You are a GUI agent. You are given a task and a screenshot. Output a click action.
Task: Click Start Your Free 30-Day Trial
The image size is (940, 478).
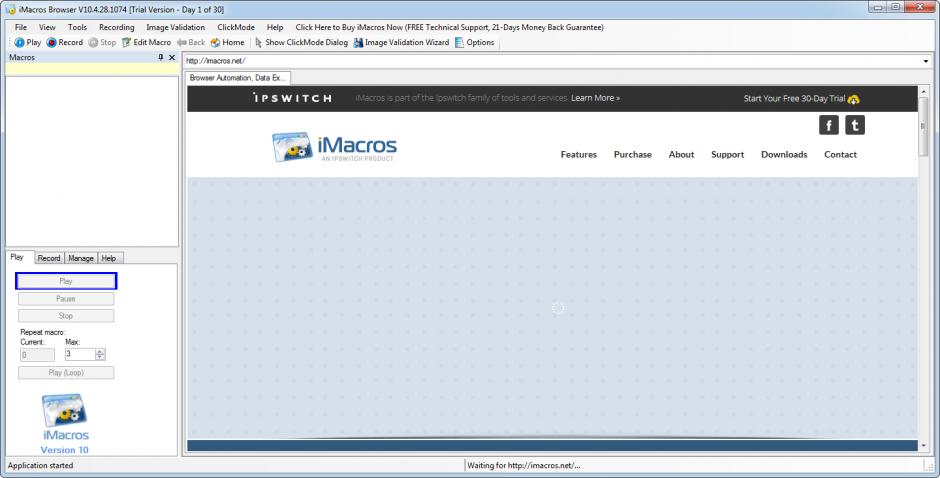[x=794, y=99]
